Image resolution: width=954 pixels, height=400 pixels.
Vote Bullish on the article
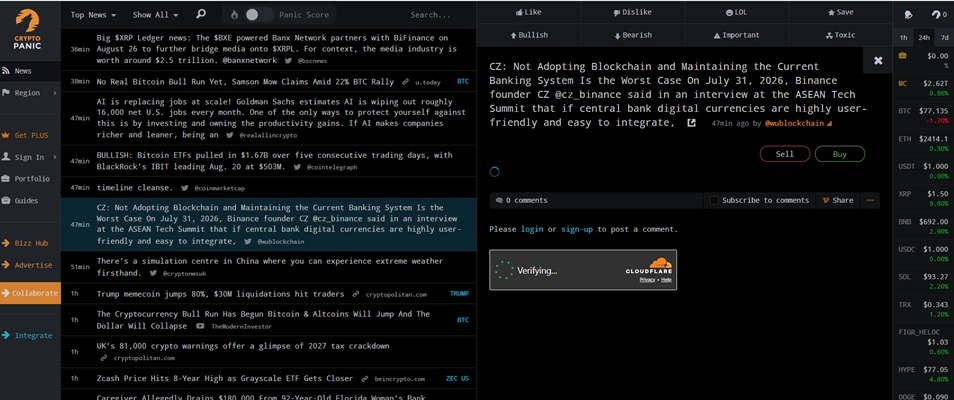click(528, 35)
